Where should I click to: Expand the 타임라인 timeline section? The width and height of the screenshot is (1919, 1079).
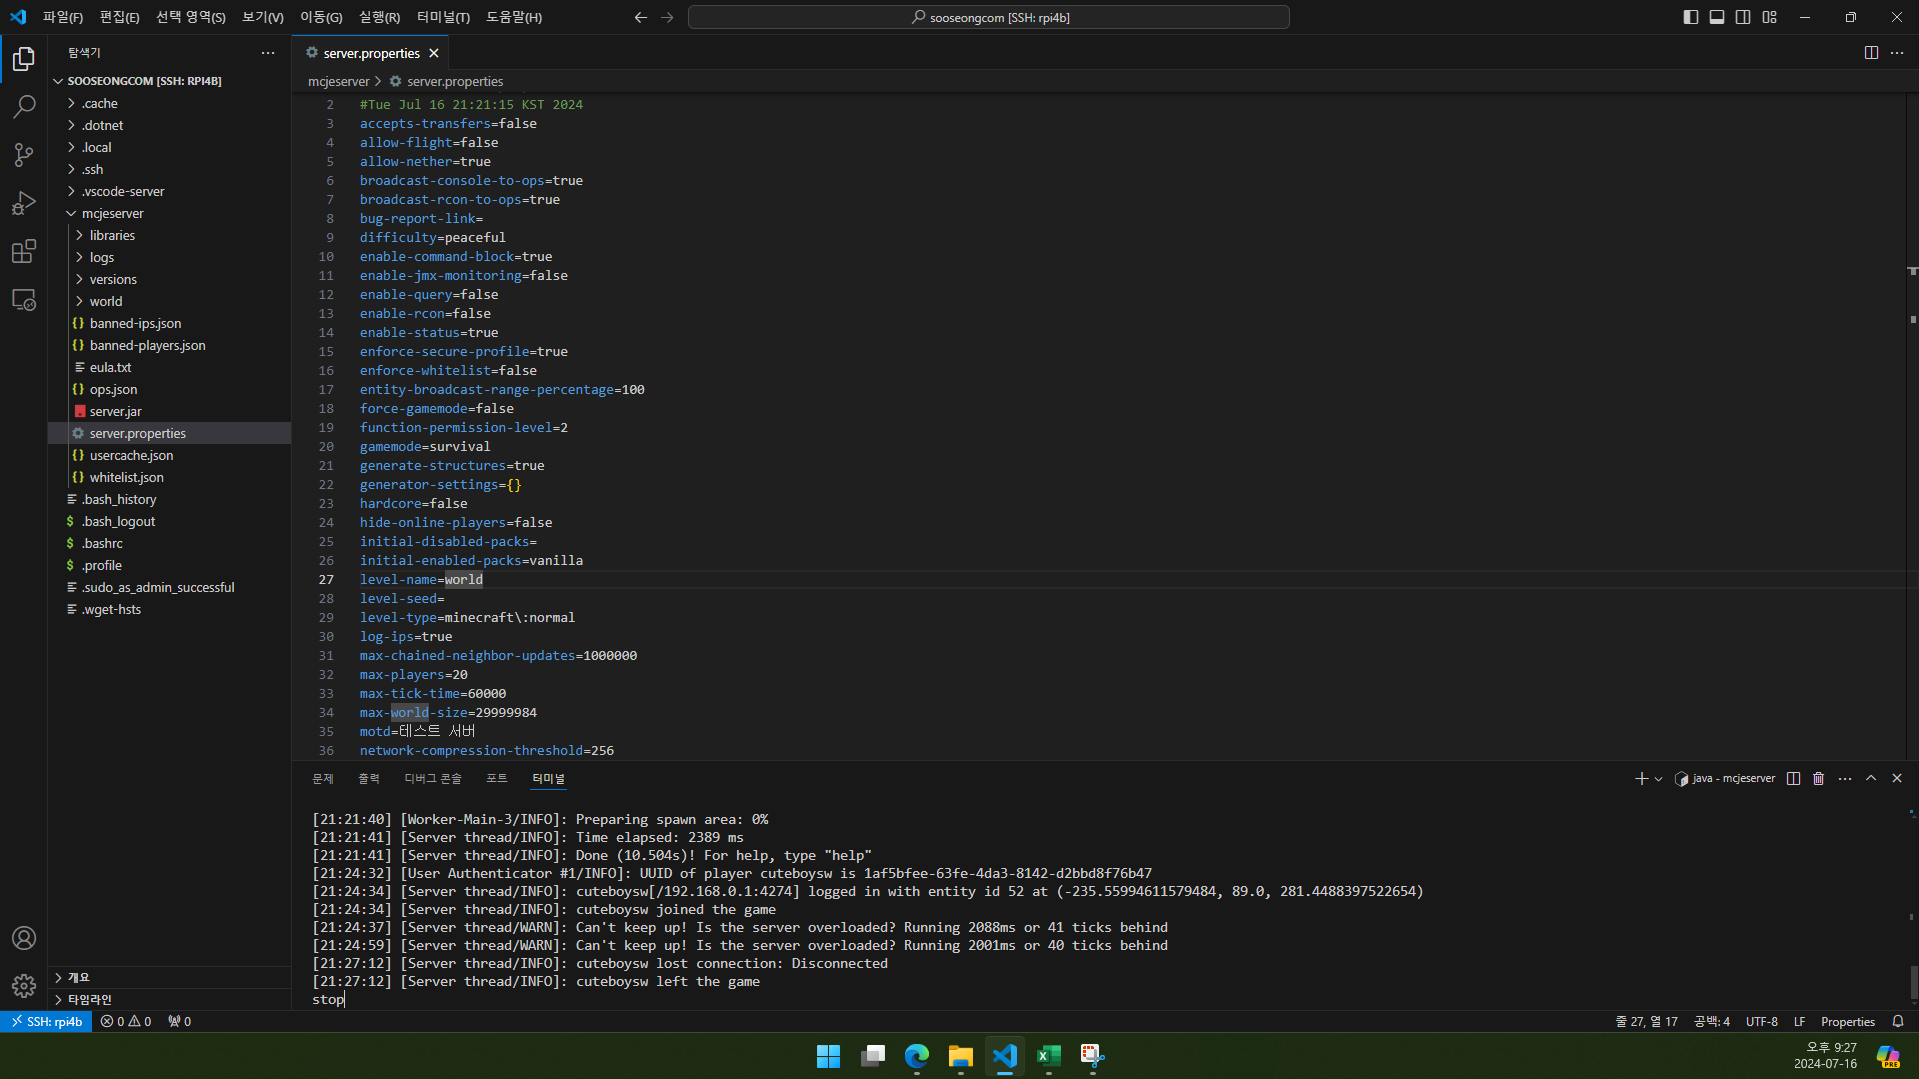(x=170, y=999)
